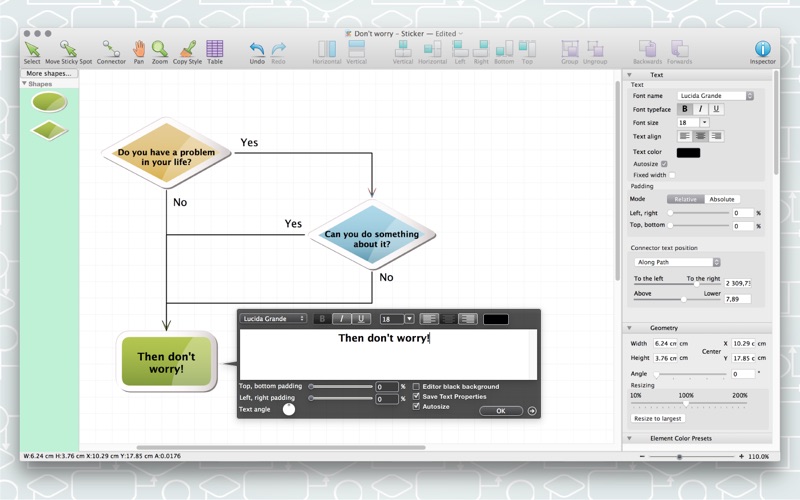The image size is (800, 500).
Task: Align text left in Inspector
Action: [685, 136]
